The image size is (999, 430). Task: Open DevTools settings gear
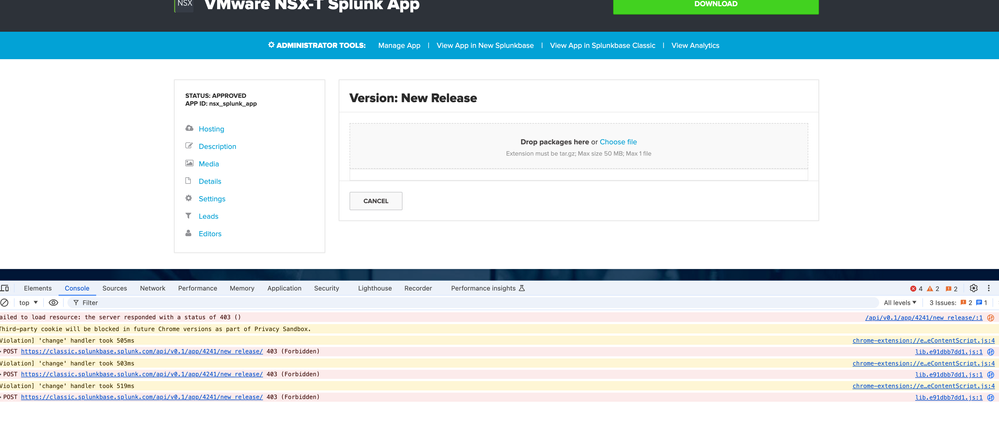click(x=974, y=288)
